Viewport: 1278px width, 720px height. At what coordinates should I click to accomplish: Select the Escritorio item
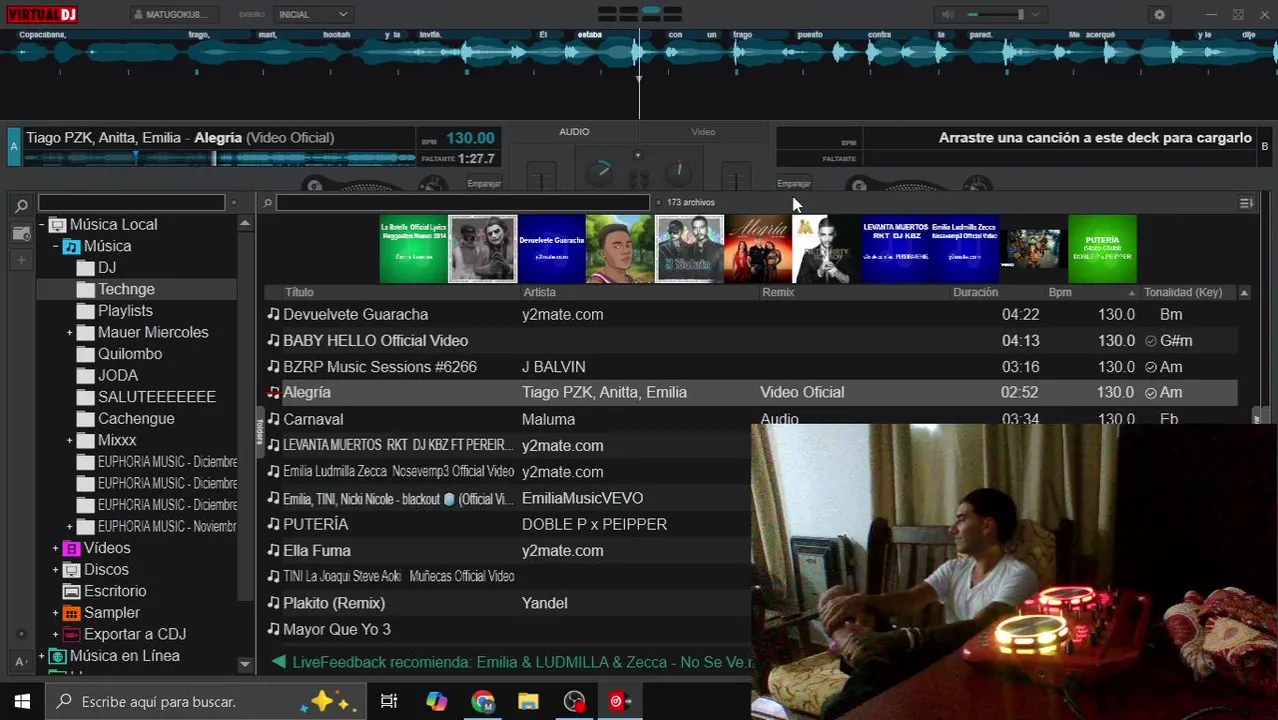pyautogui.click(x=115, y=591)
